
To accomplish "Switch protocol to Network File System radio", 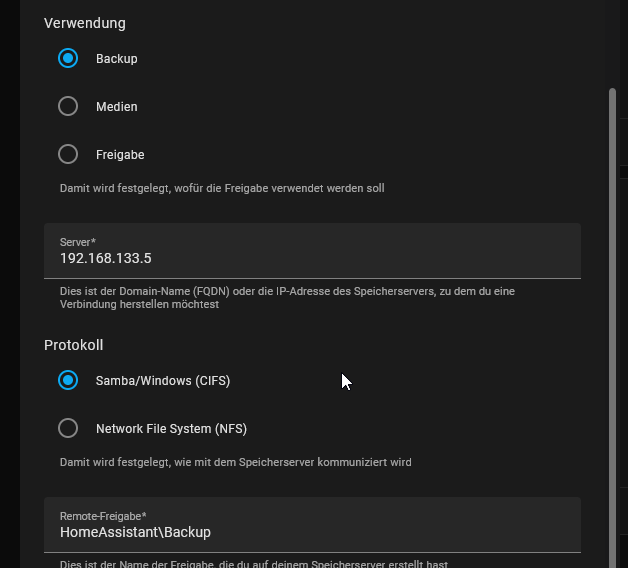I will 68,429.
